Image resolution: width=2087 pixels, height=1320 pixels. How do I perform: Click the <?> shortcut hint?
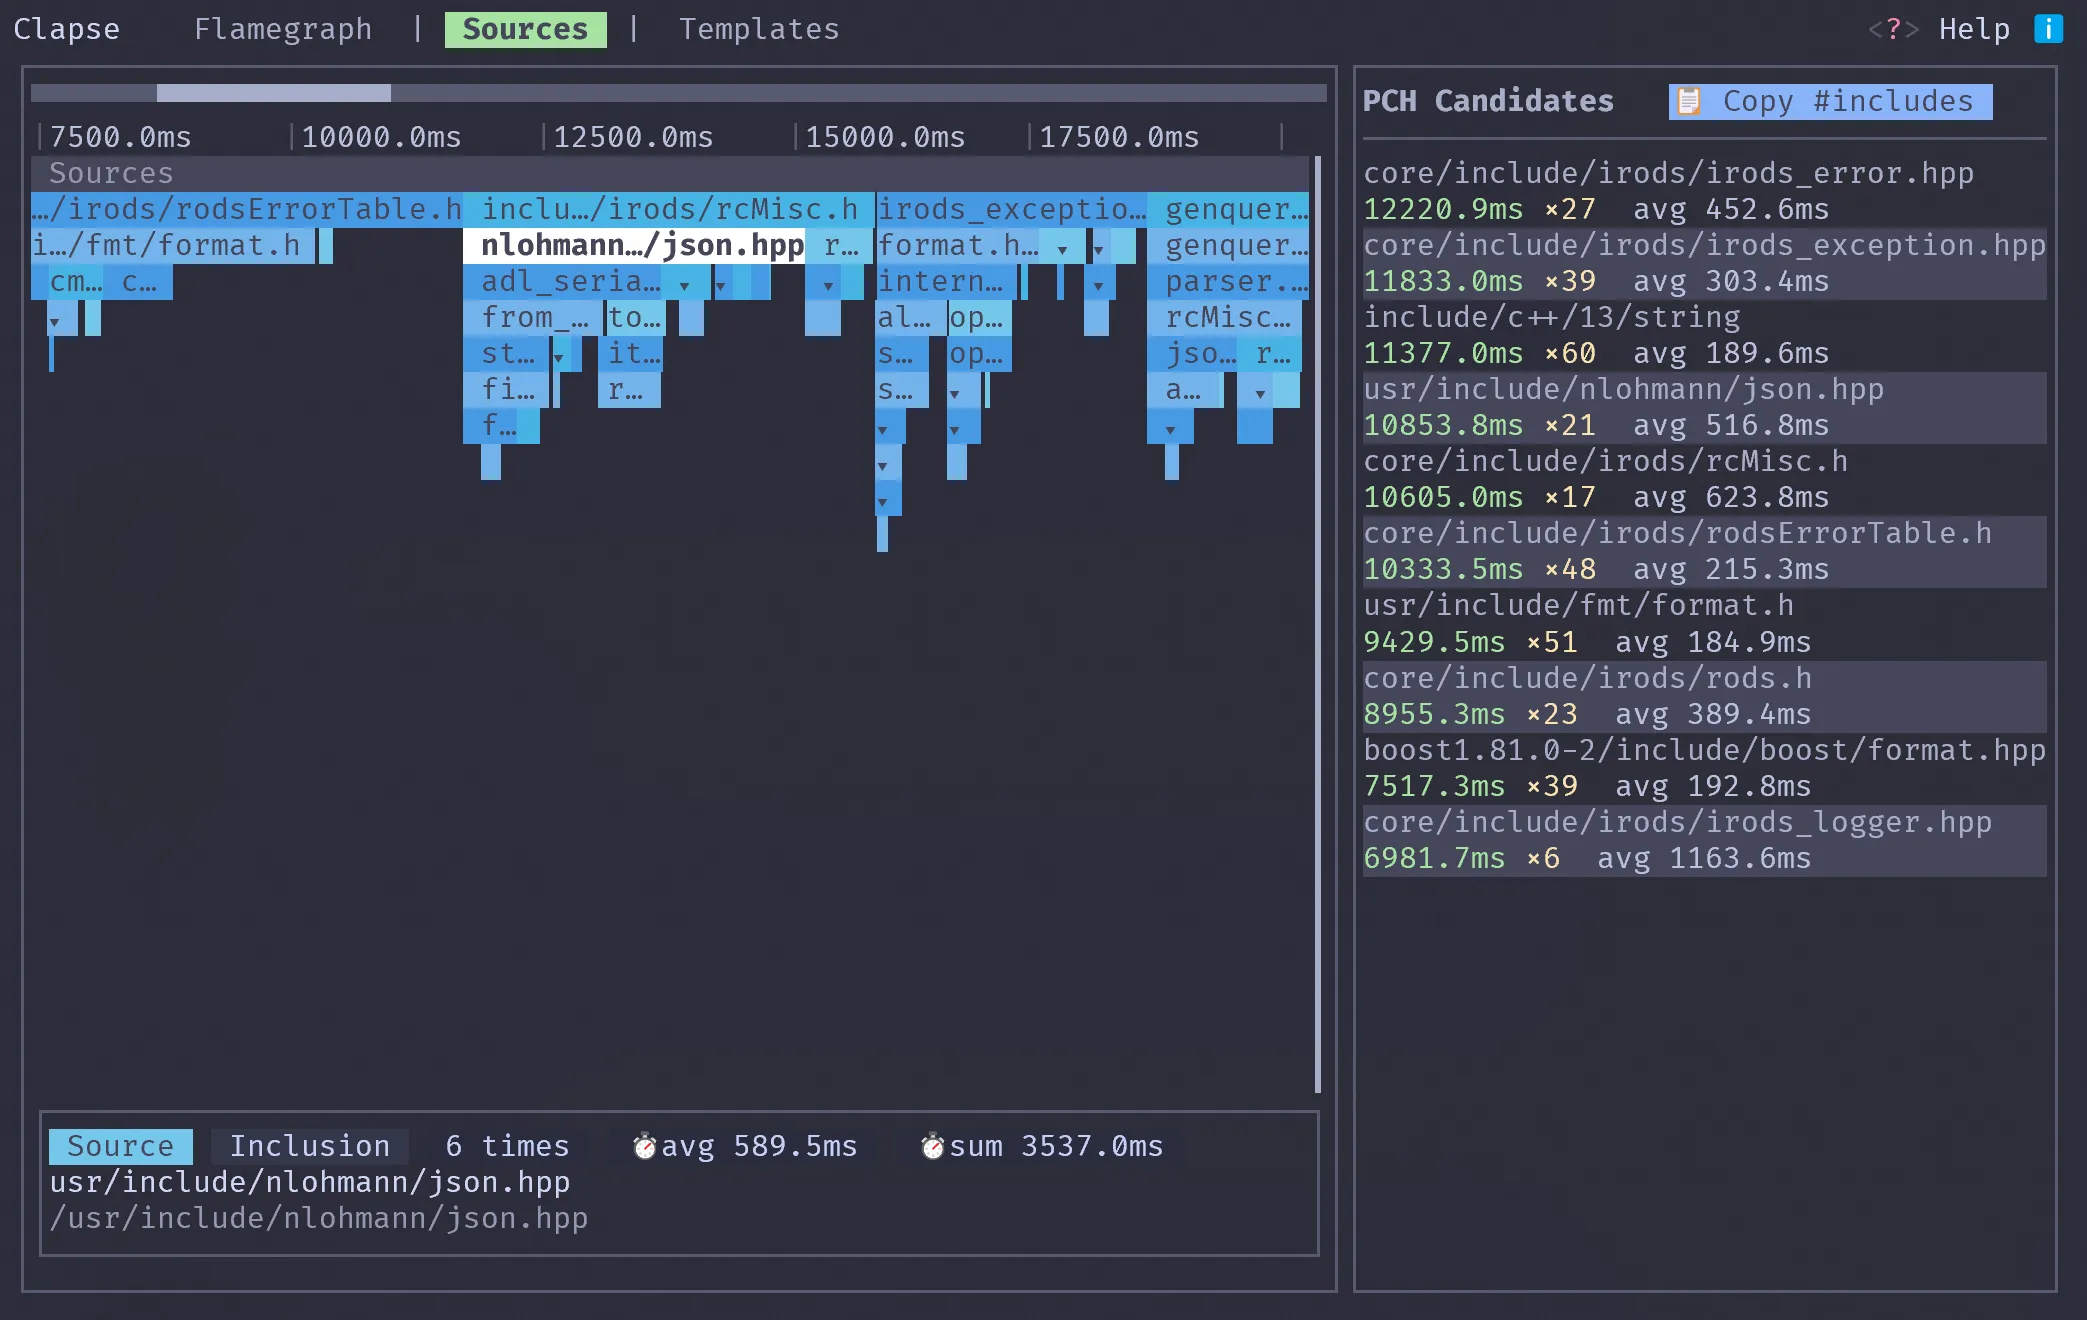1893,29
